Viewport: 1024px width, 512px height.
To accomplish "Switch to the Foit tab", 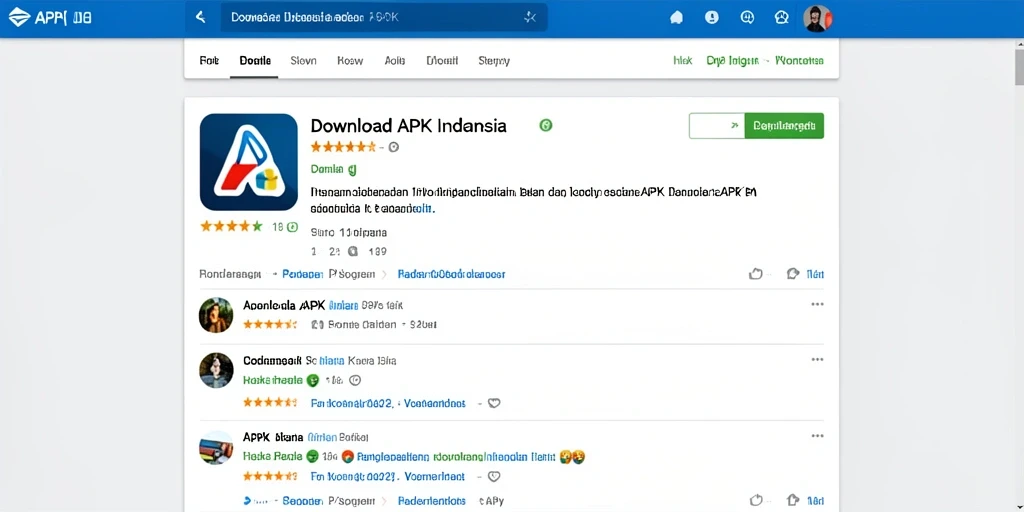I will pyautogui.click(x=209, y=61).
